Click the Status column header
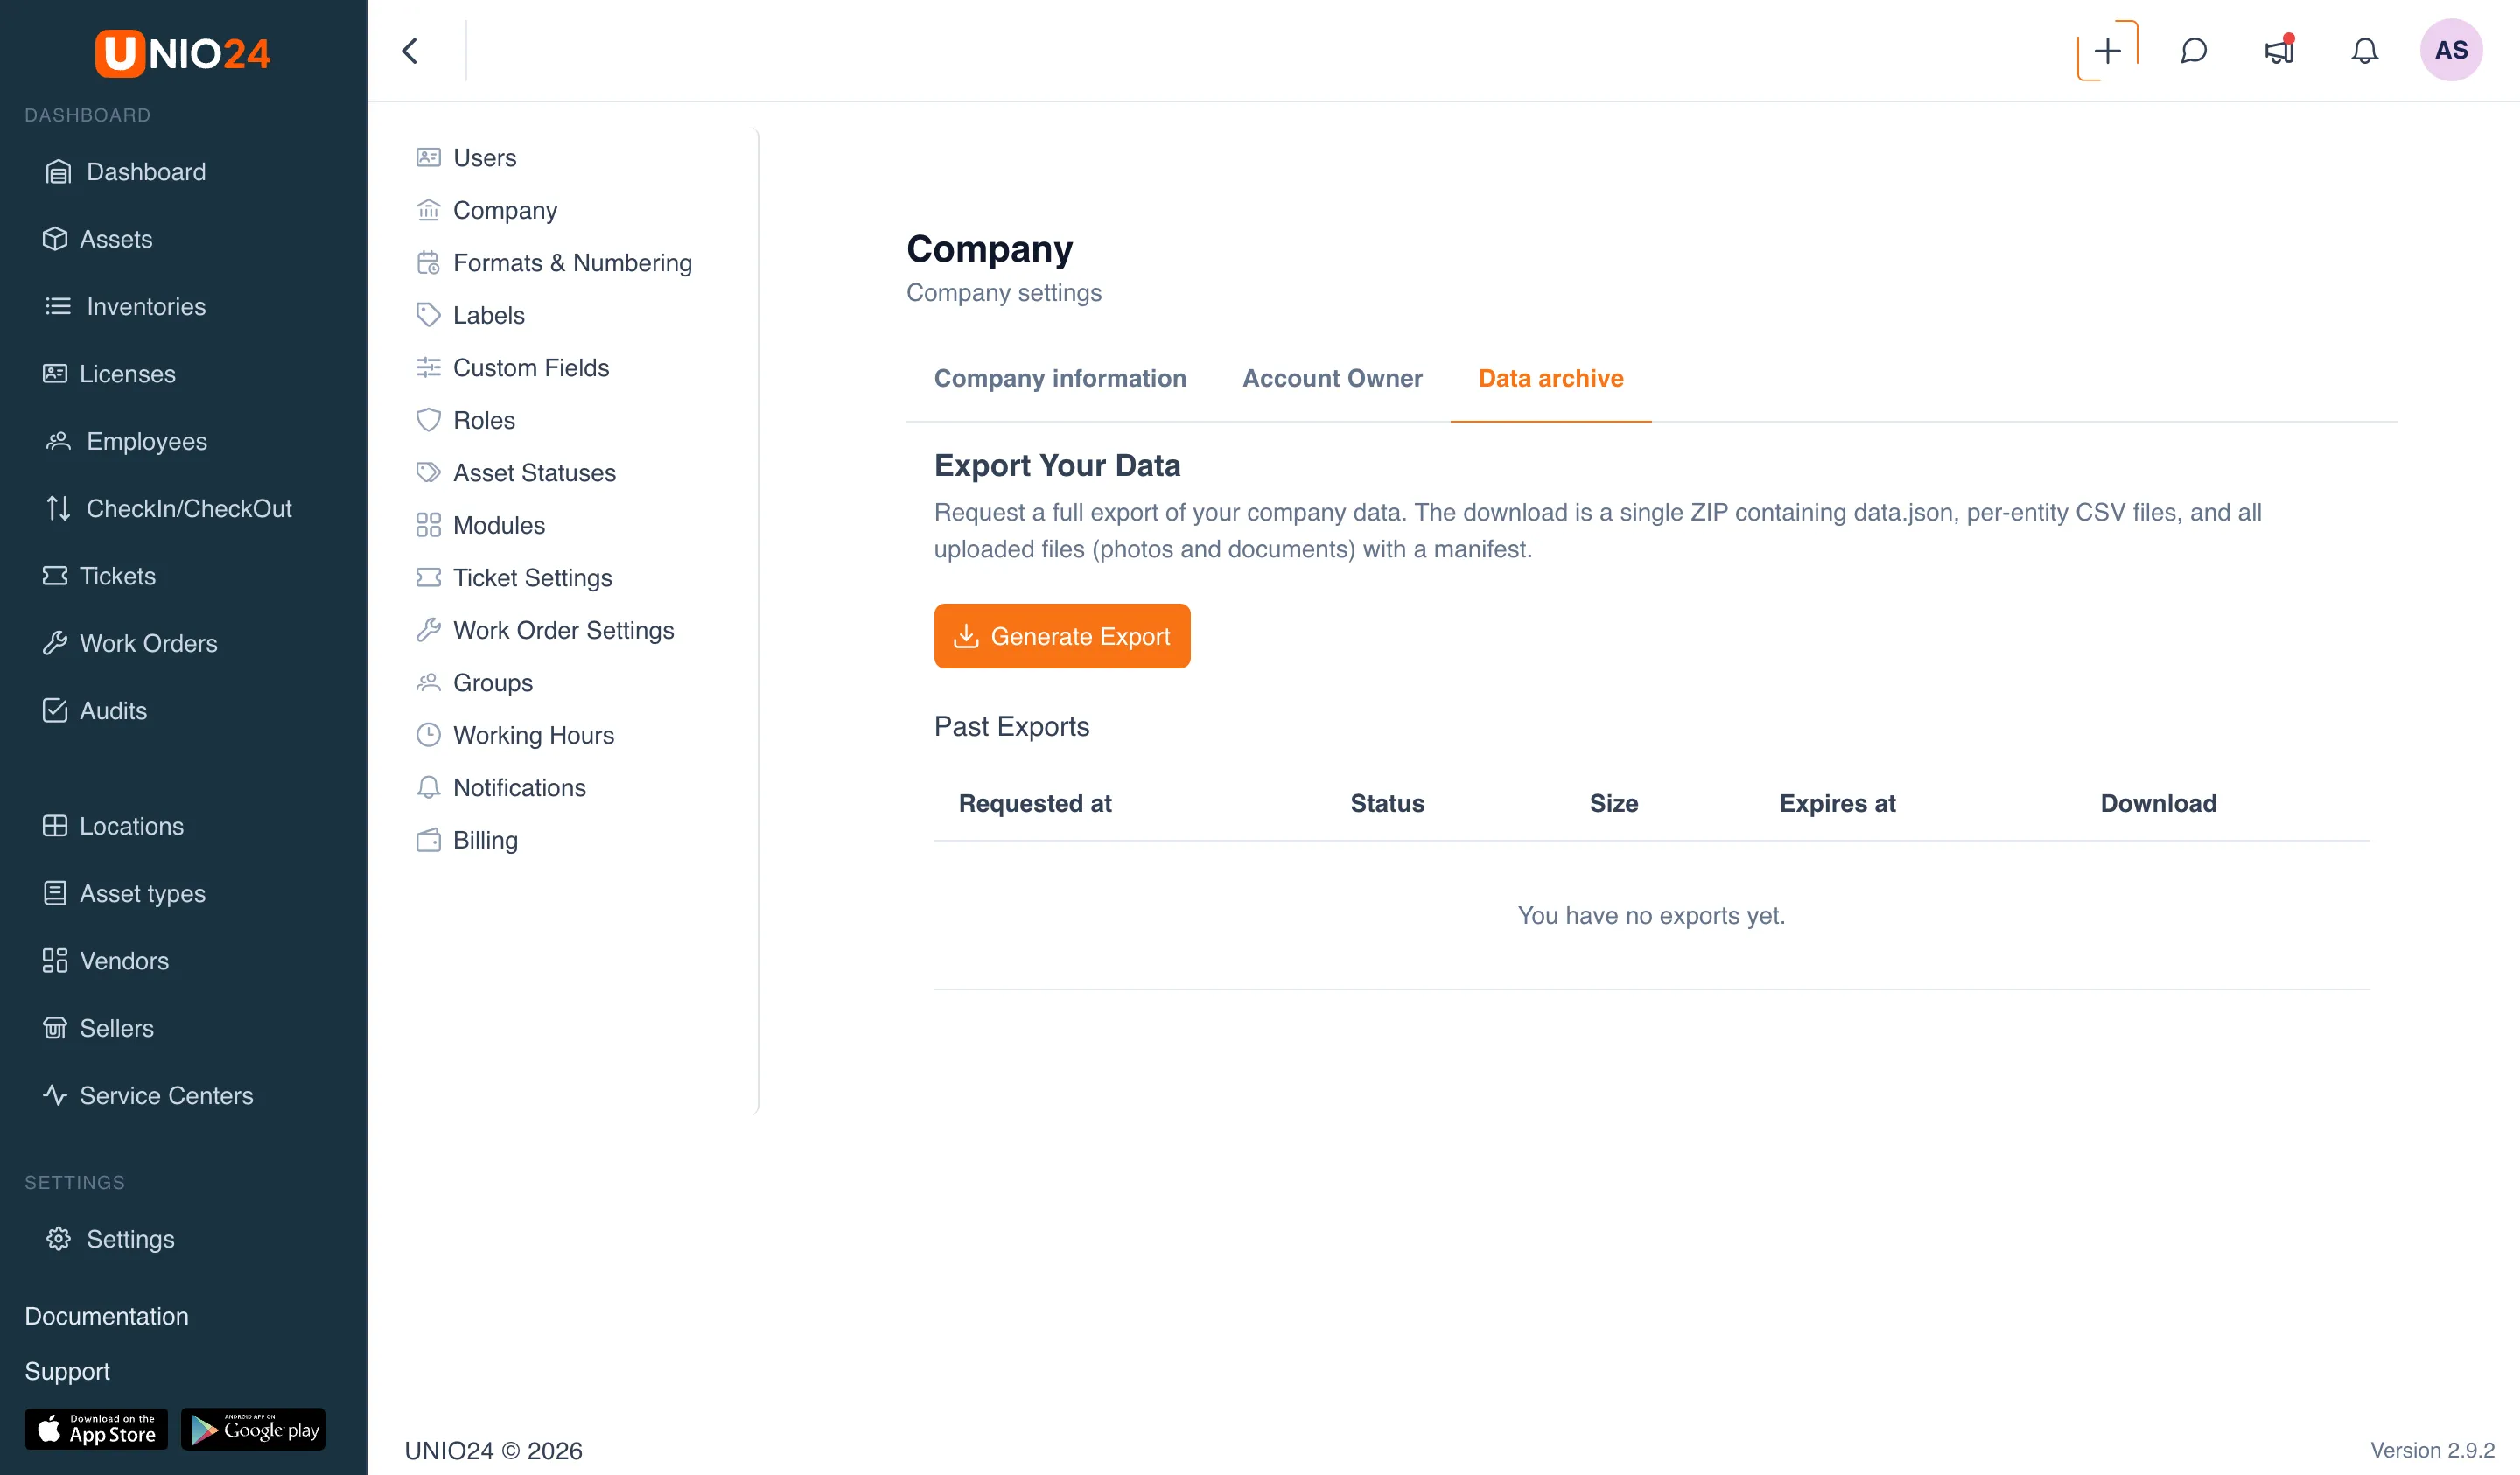The height and width of the screenshot is (1475, 2520). pyautogui.click(x=1387, y=803)
